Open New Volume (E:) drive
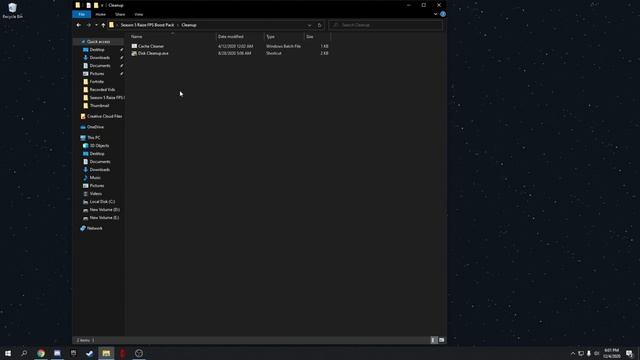640x360 pixels. [x=104, y=218]
